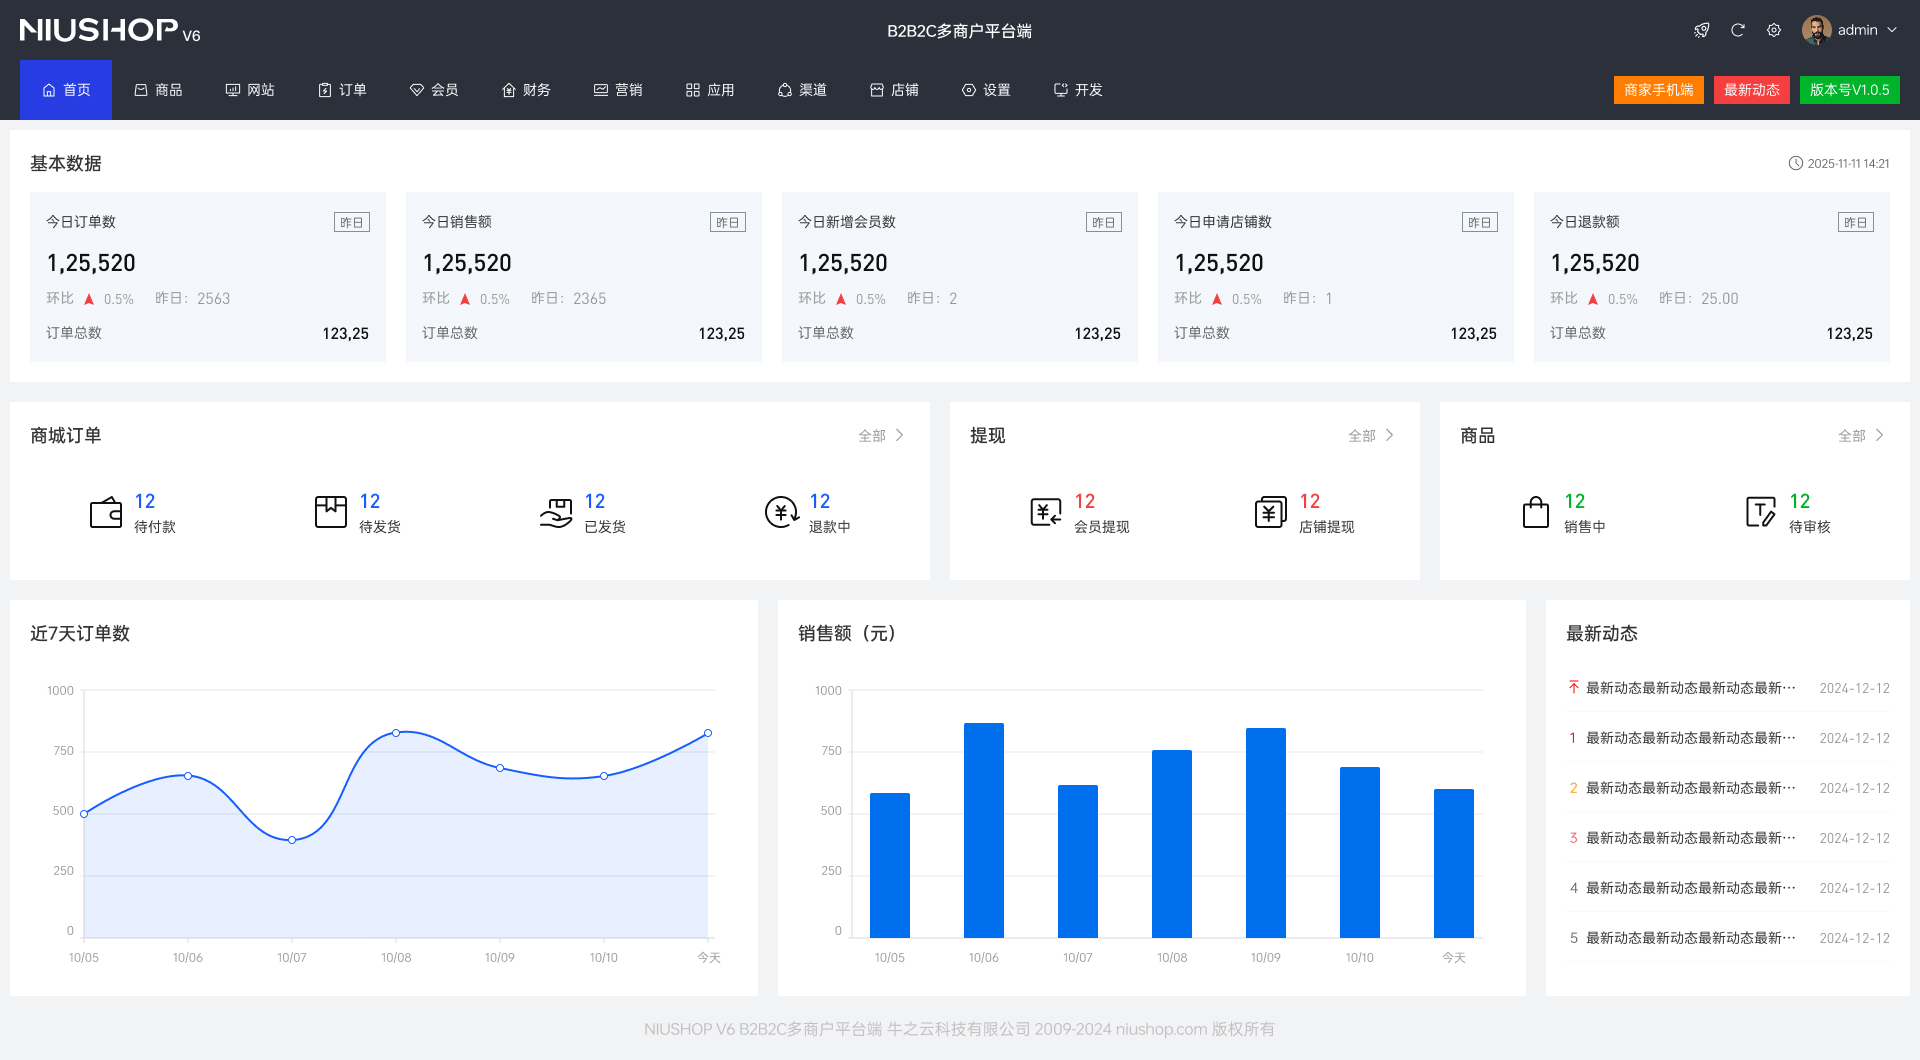Click the 版本号V1.0.5 link

pos(1849,89)
